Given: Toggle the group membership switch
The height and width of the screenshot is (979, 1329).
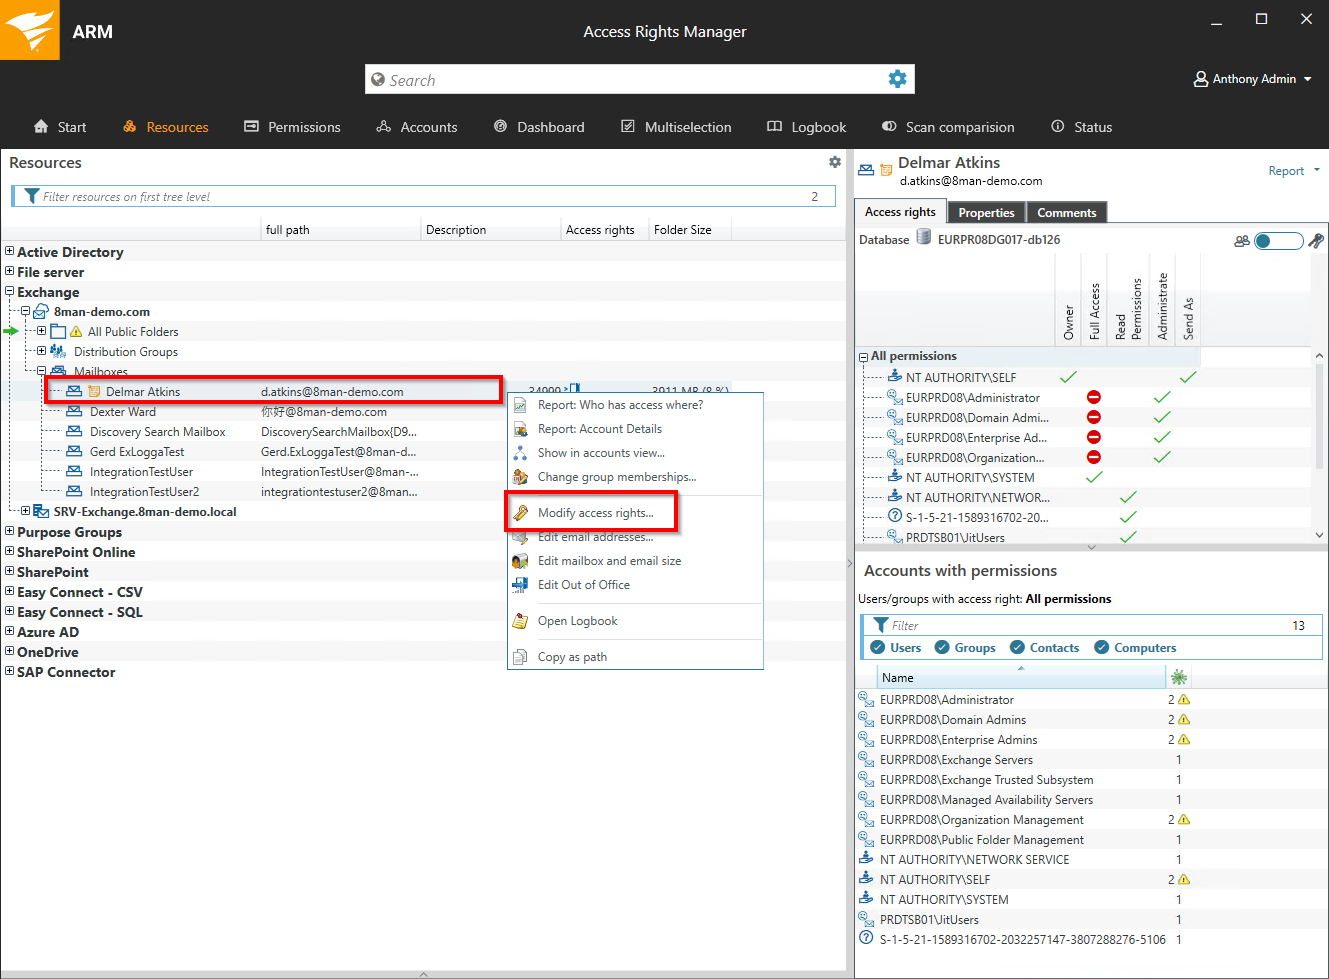Looking at the screenshot, I should [1277, 240].
